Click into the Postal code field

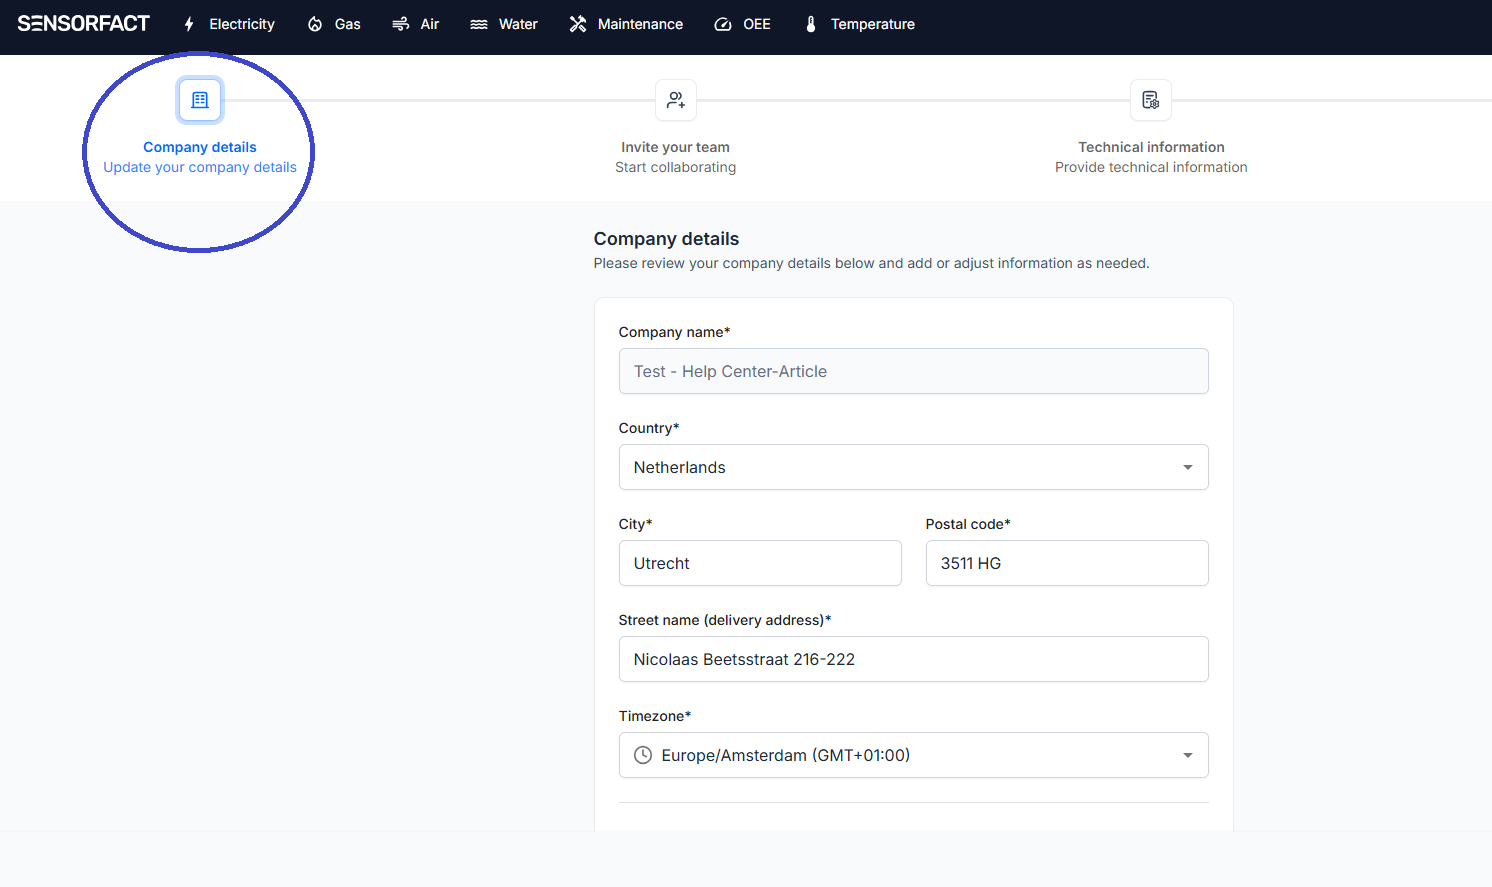click(1067, 563)
